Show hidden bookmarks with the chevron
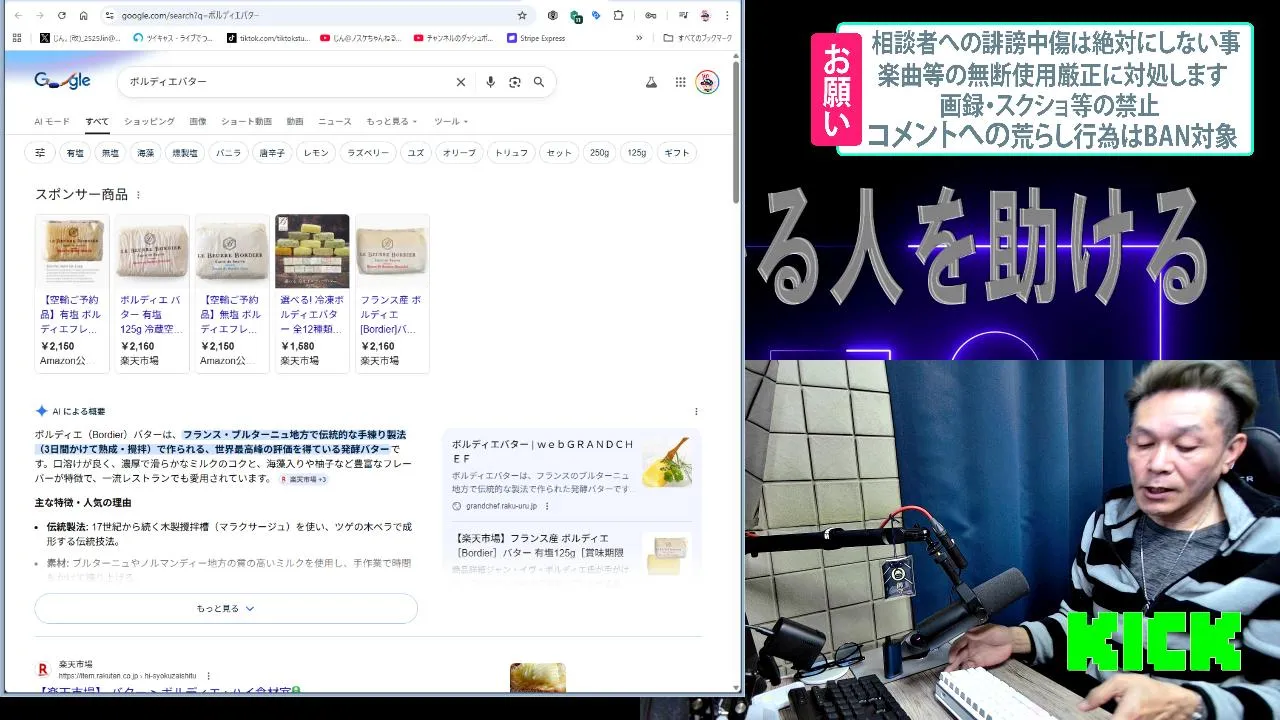Screen dimensions: 1280x720 click(639, 38)
